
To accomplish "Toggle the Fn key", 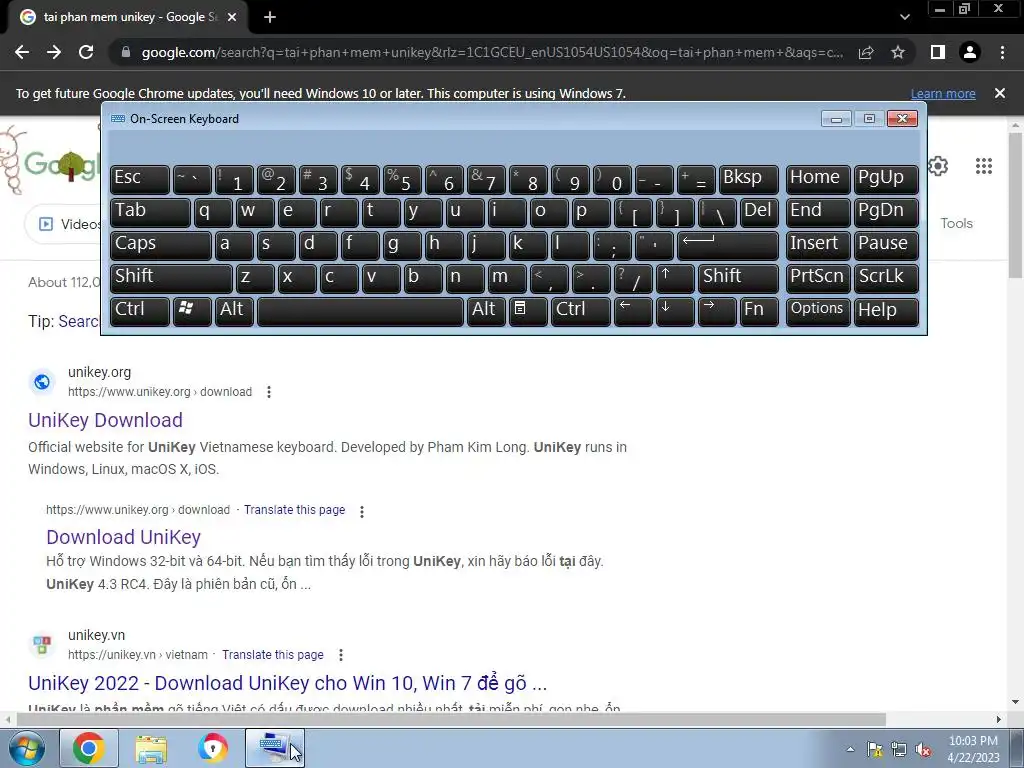I will 759,311.
